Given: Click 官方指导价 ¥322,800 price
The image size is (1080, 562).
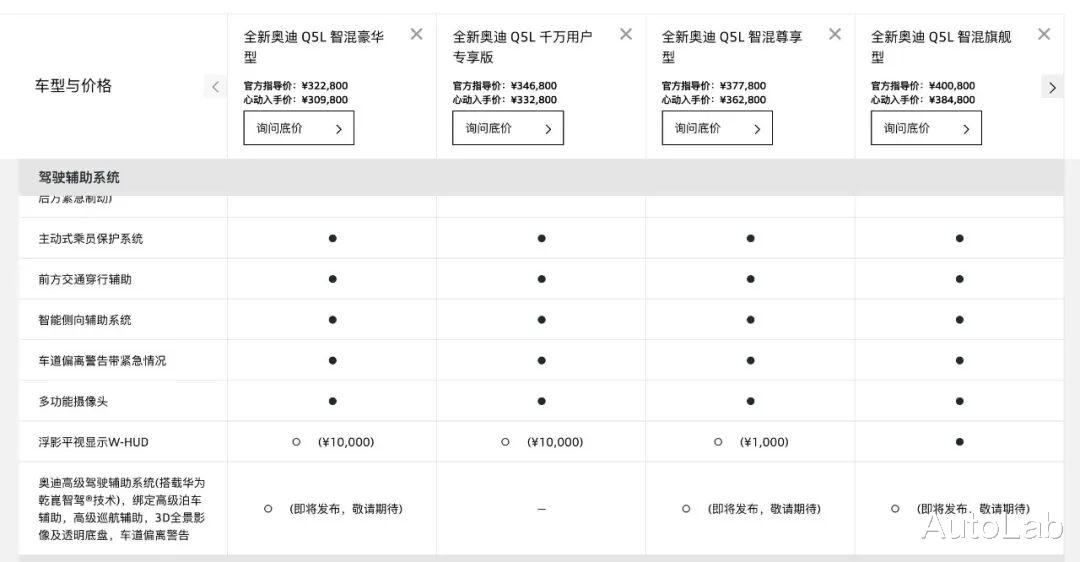Looking at the screenshot, I should pos(295,86).
